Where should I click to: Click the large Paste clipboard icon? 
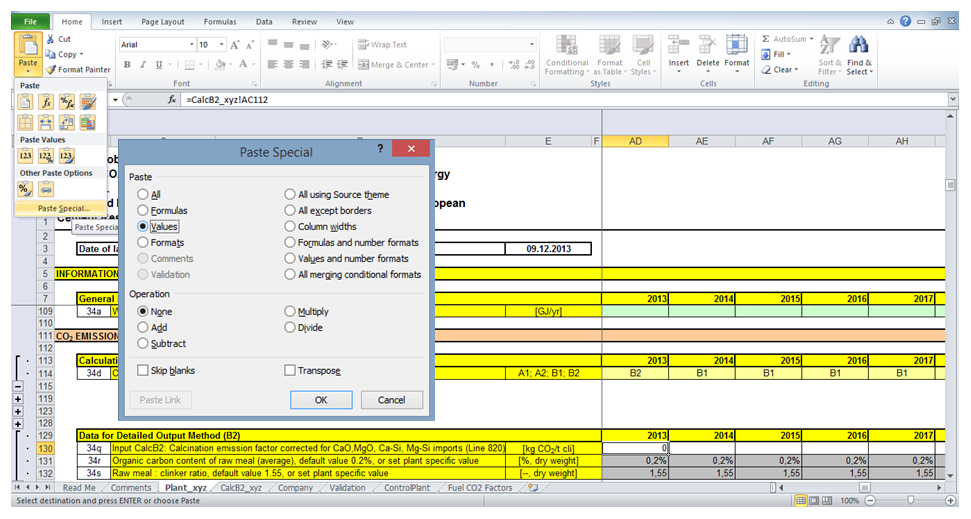(x=27, y=45)
